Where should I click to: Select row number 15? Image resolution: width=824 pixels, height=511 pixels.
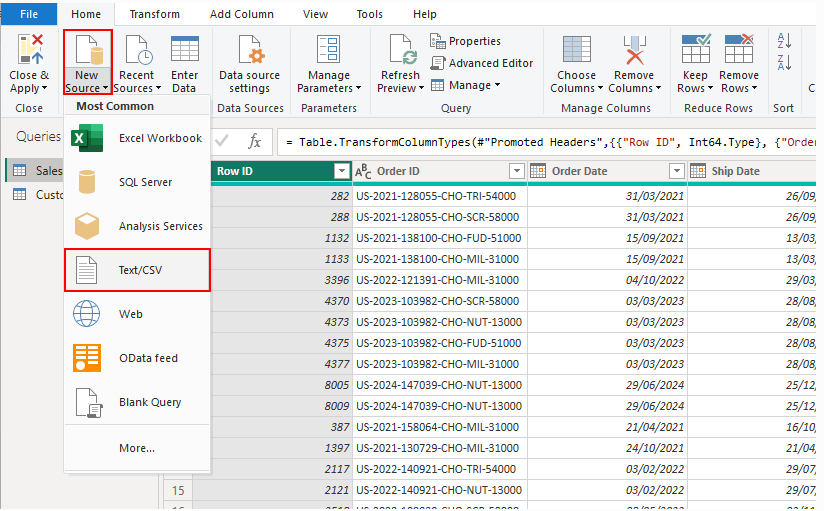pyautogui.click(x=178, y=490)
